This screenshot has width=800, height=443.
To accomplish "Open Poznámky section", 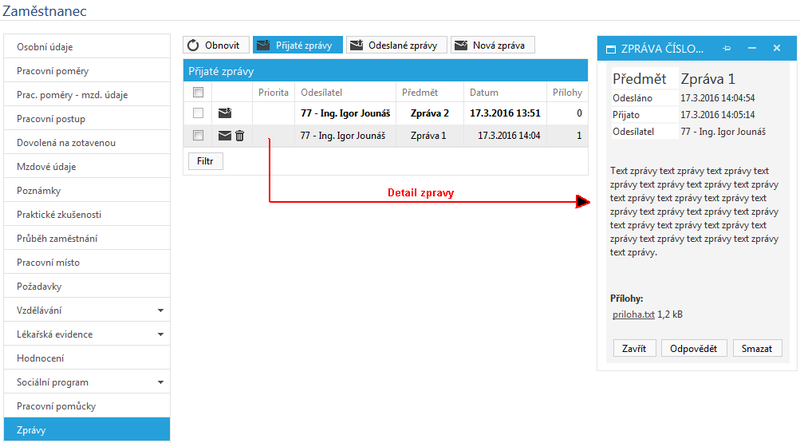I will point(87,191).
